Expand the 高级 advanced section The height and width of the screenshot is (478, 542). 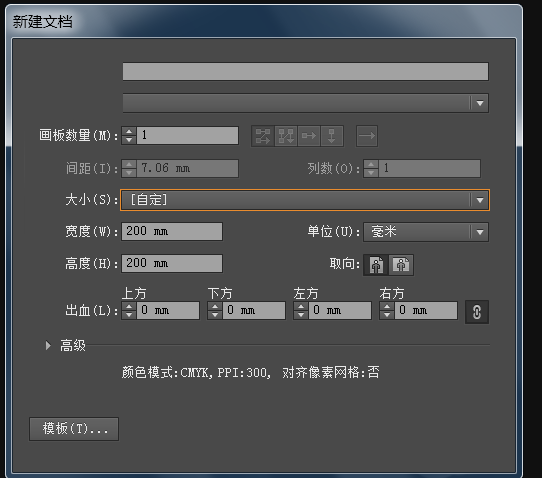(48, 345)
